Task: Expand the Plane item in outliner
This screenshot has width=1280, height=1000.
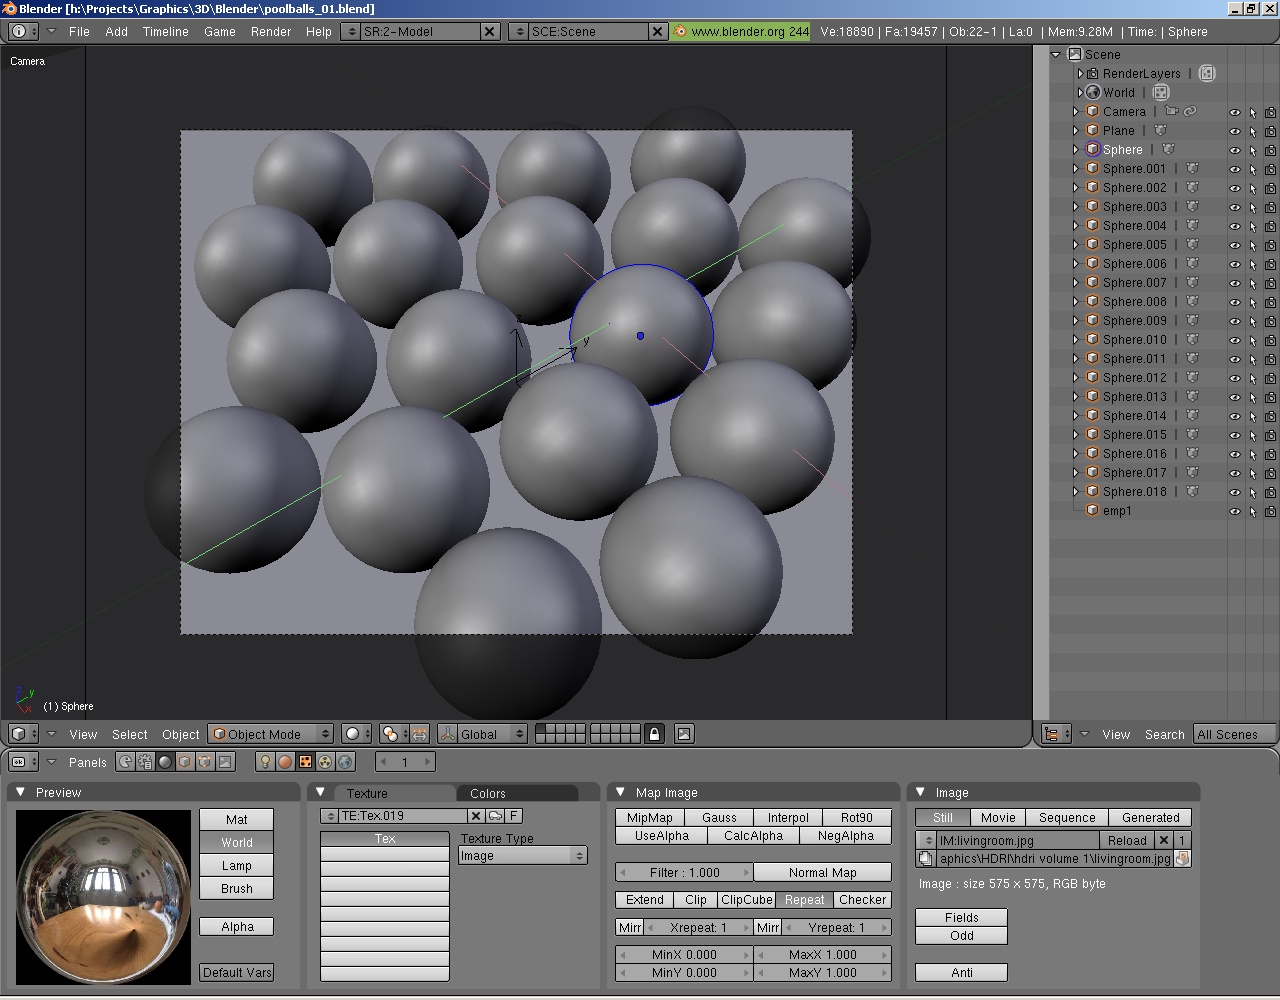Action: (1076, 131)
